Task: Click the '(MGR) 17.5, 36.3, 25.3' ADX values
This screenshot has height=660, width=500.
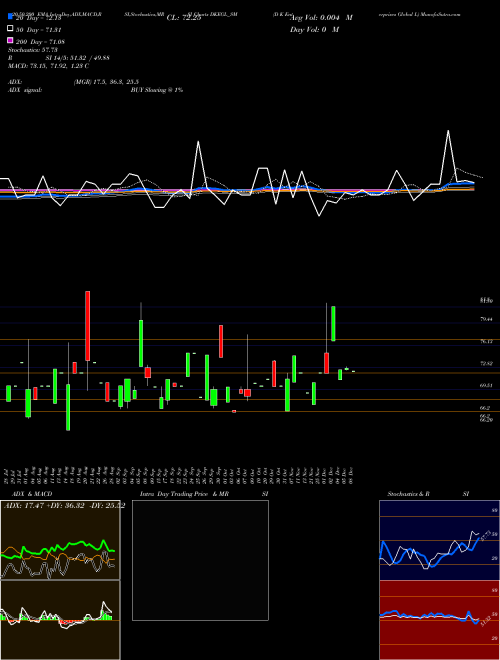Action: [106, 82]
